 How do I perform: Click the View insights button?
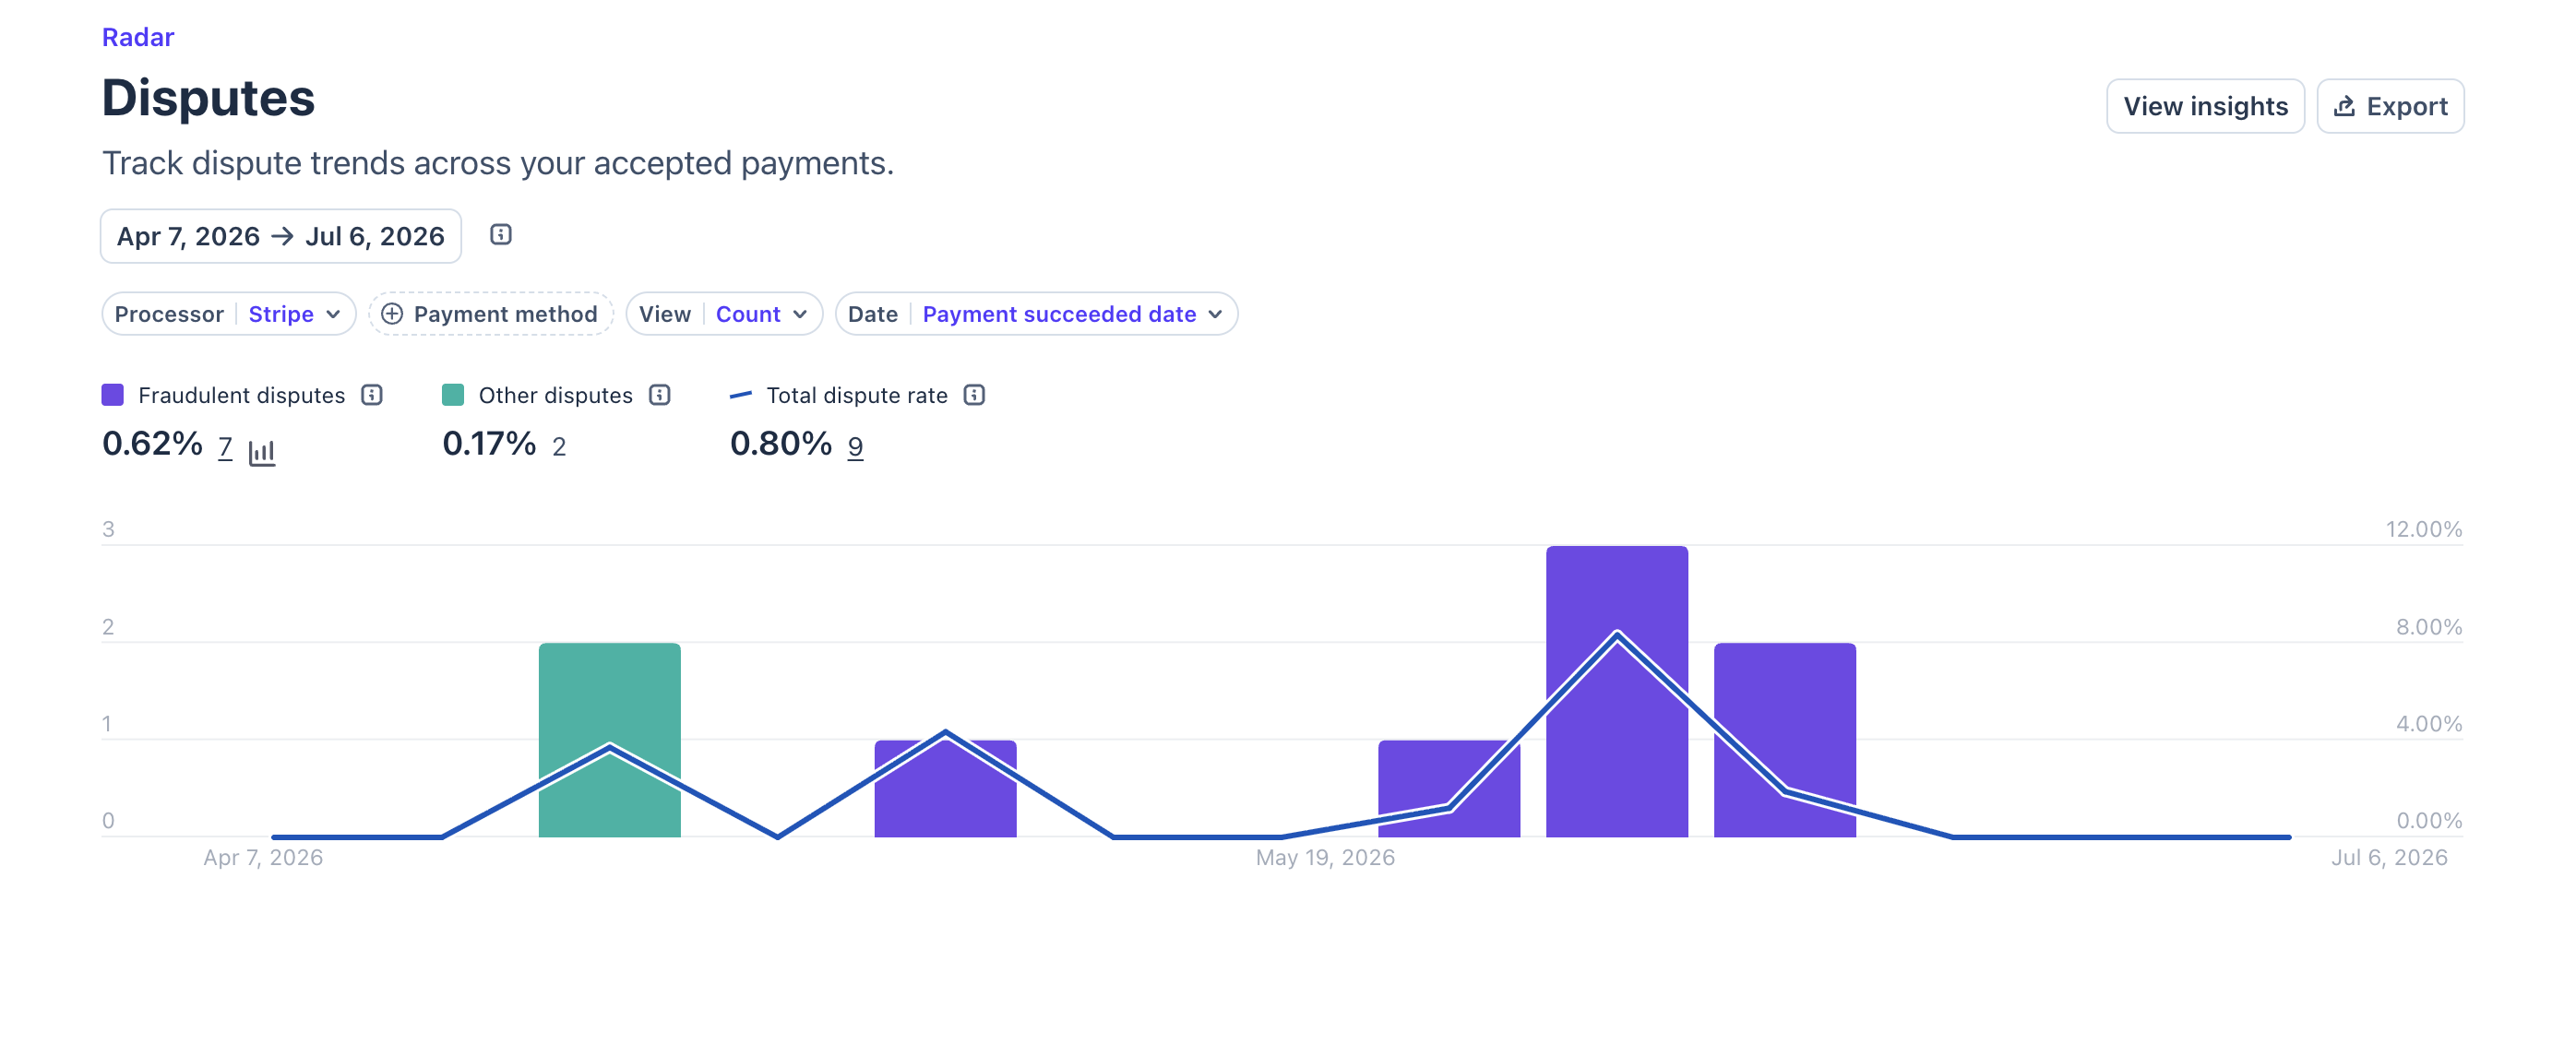point(2205,106)
